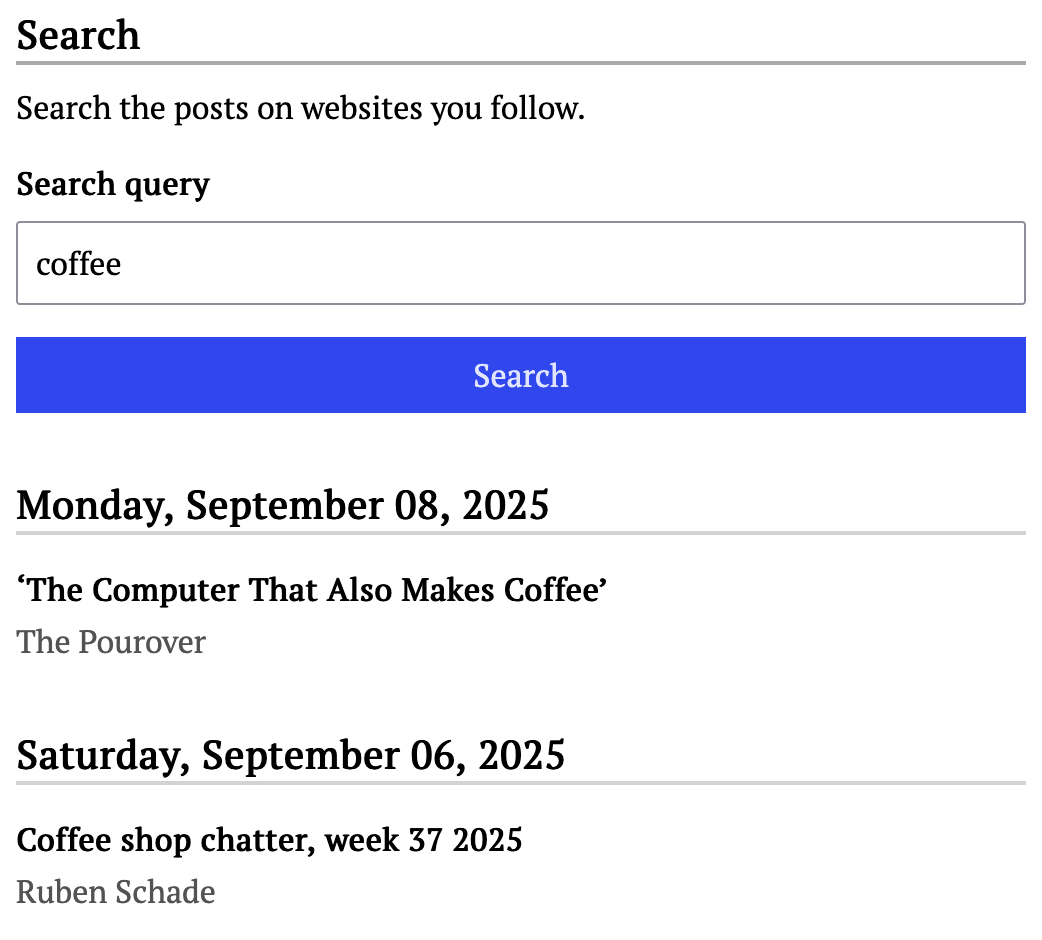1042x940 pixels.
Task: Submit the coffee search via the blue button
Action: (520, 375)
